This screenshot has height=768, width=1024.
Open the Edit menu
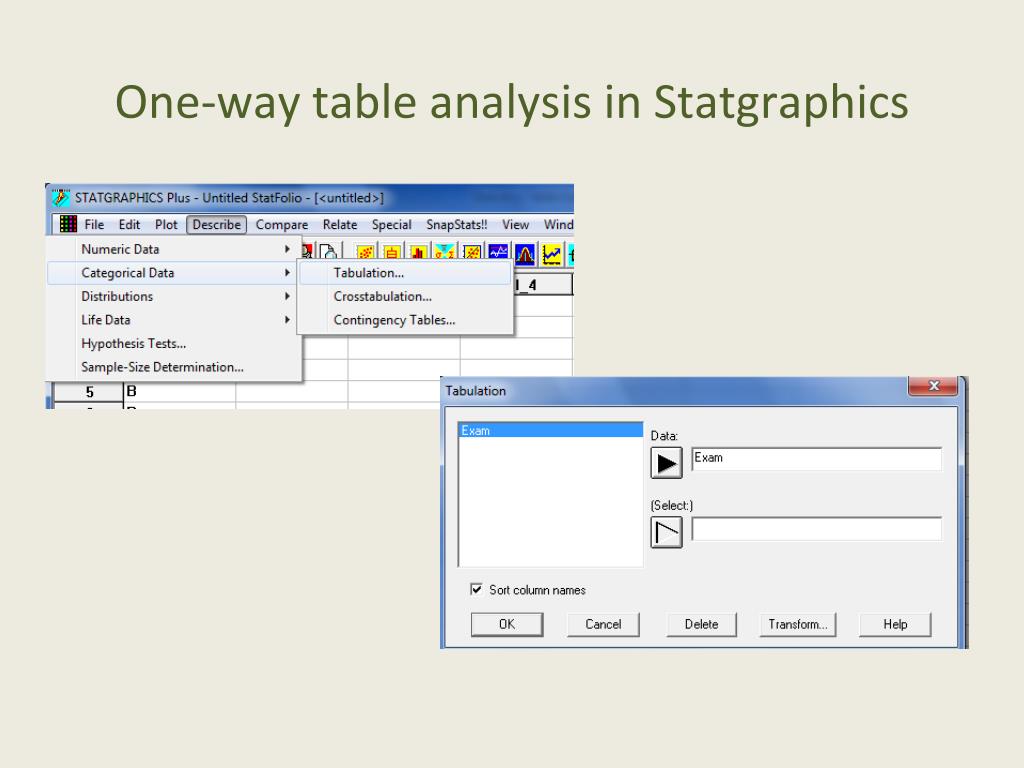coord(129,225)
